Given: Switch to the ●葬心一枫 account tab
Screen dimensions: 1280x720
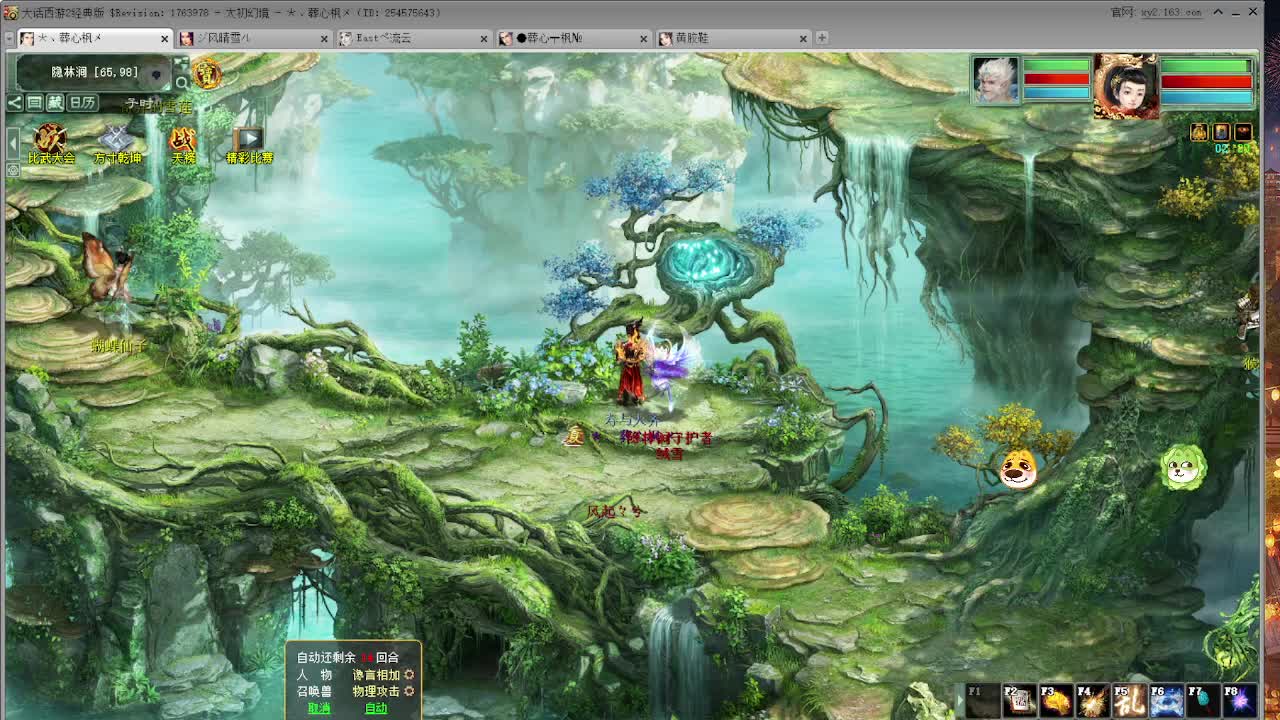Looking at the screenshot, I should [x=575, y=38].
